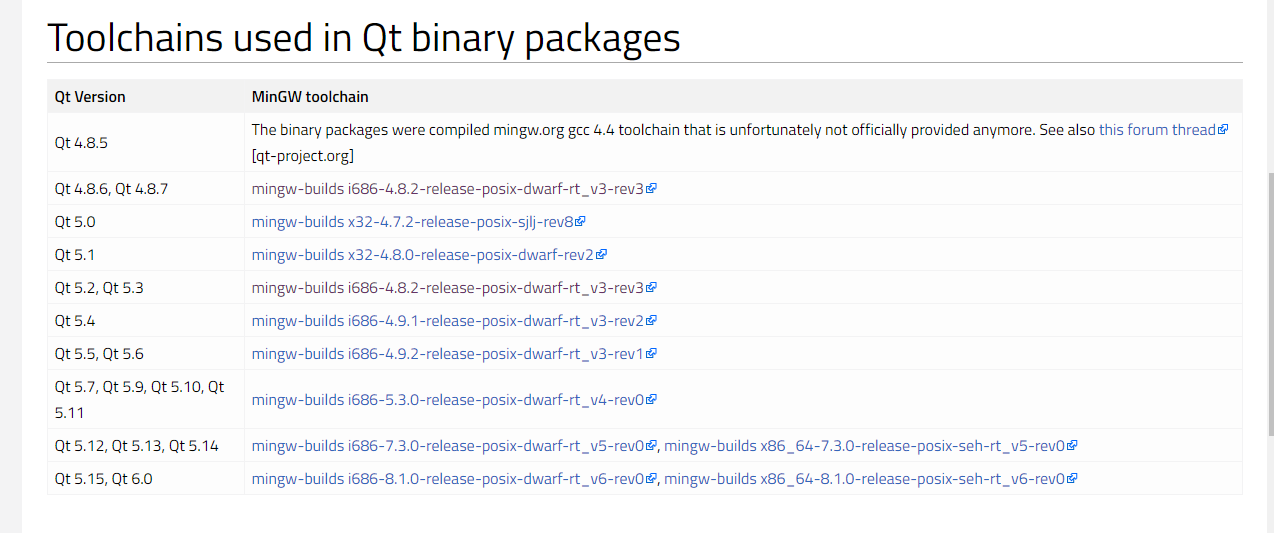Click the page's vertical scrollbar
Screen dimensions: 1274x533
[x=1268, y=300]
